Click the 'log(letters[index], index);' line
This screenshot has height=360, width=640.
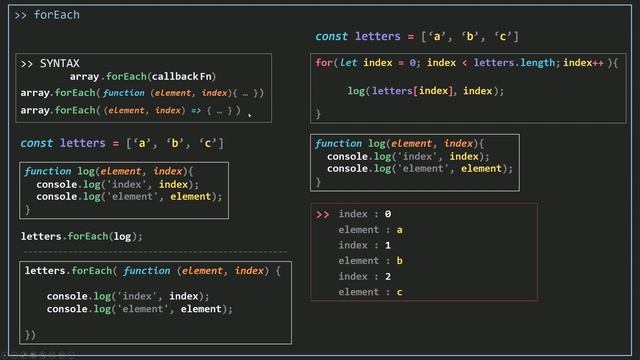(426, 91)
